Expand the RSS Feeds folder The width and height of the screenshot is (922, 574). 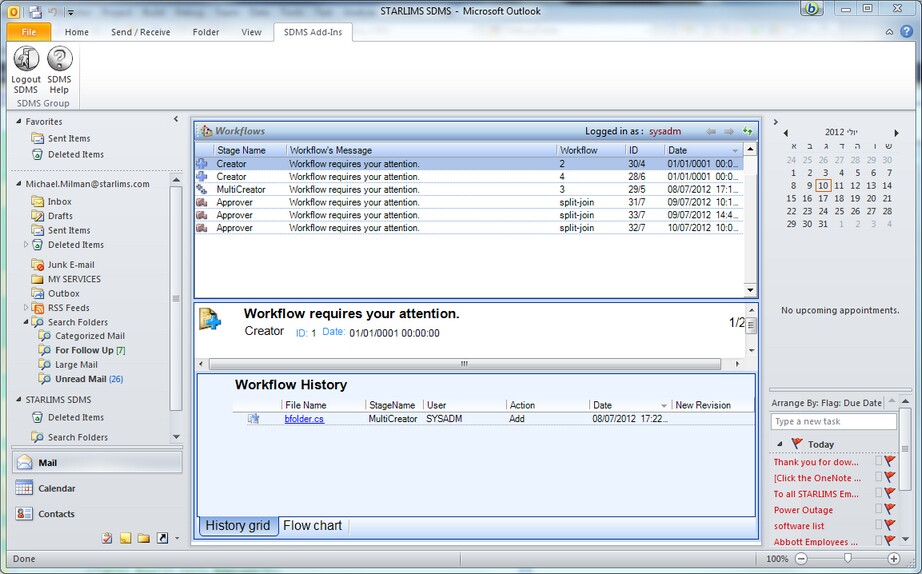(x=25, y=308)
